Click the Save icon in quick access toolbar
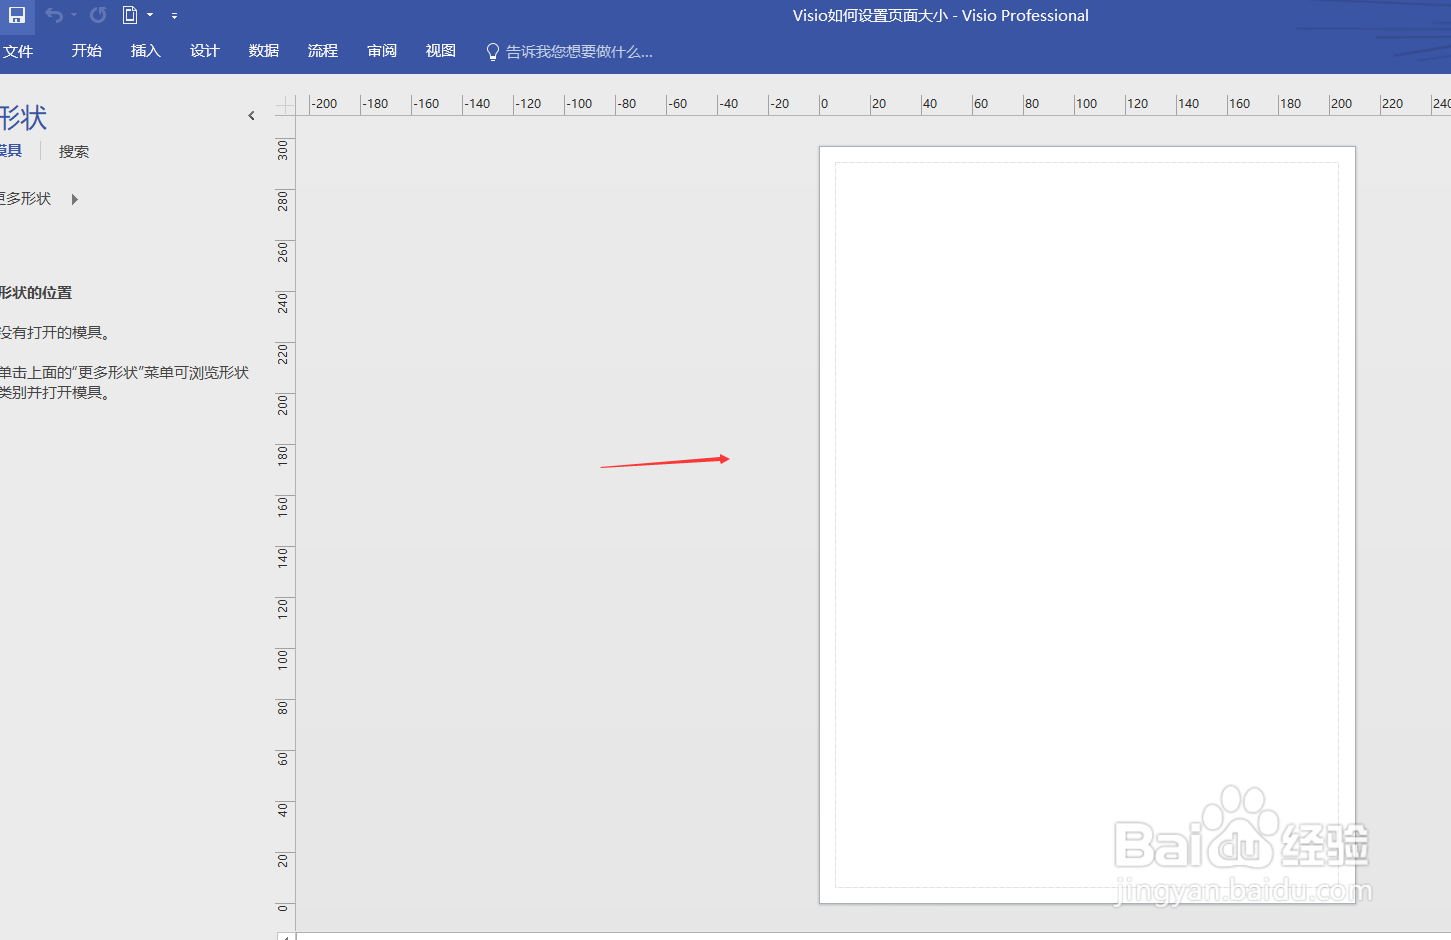The image size is (1451, 940). tap(17, 15)
